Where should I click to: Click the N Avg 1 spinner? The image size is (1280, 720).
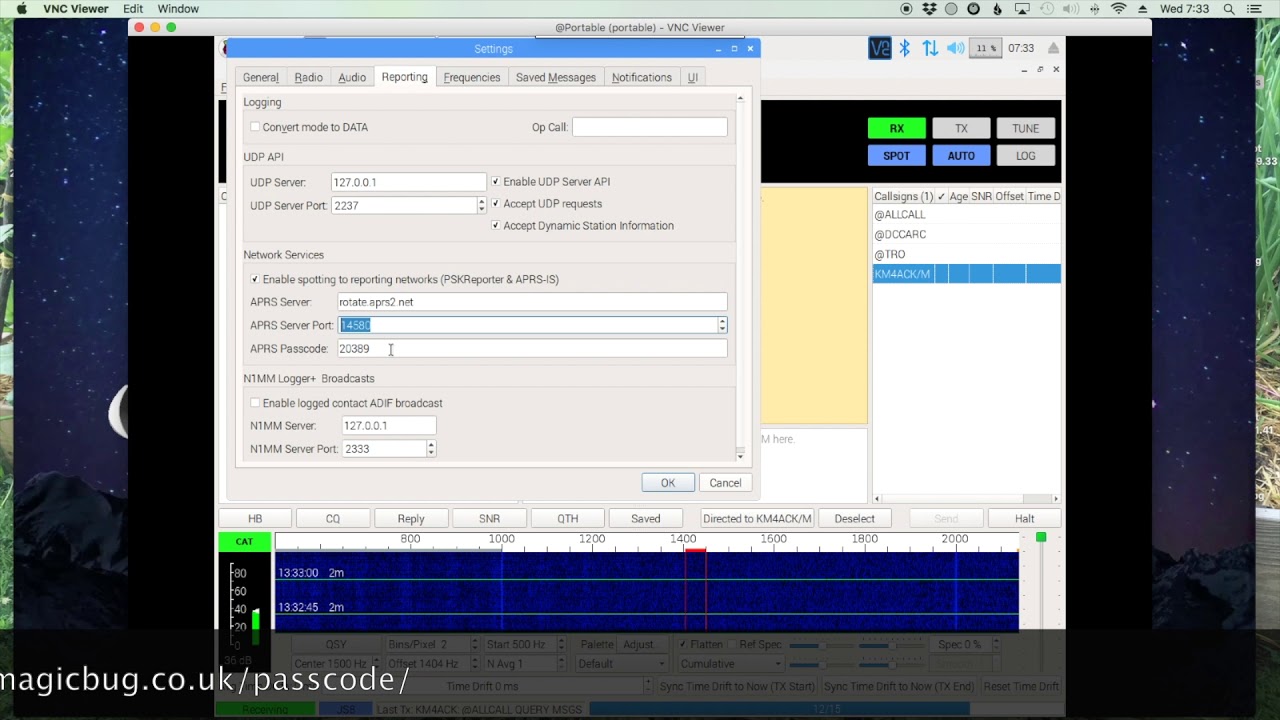(x=525, y=664)
